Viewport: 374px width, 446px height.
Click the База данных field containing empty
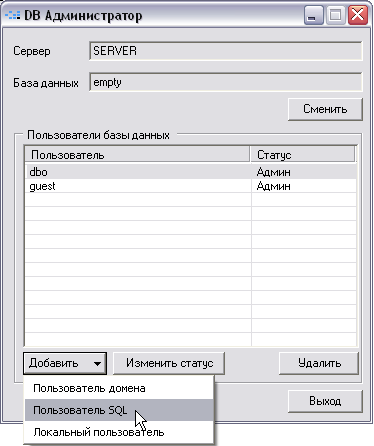(226, 82)
